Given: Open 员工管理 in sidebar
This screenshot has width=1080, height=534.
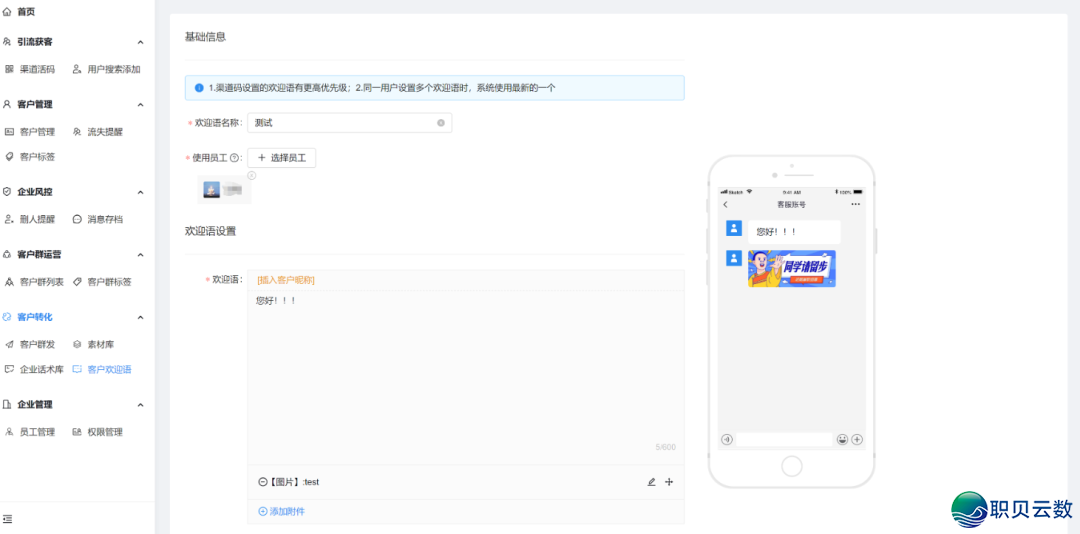Looking at the screenshot, I should 30,432.
